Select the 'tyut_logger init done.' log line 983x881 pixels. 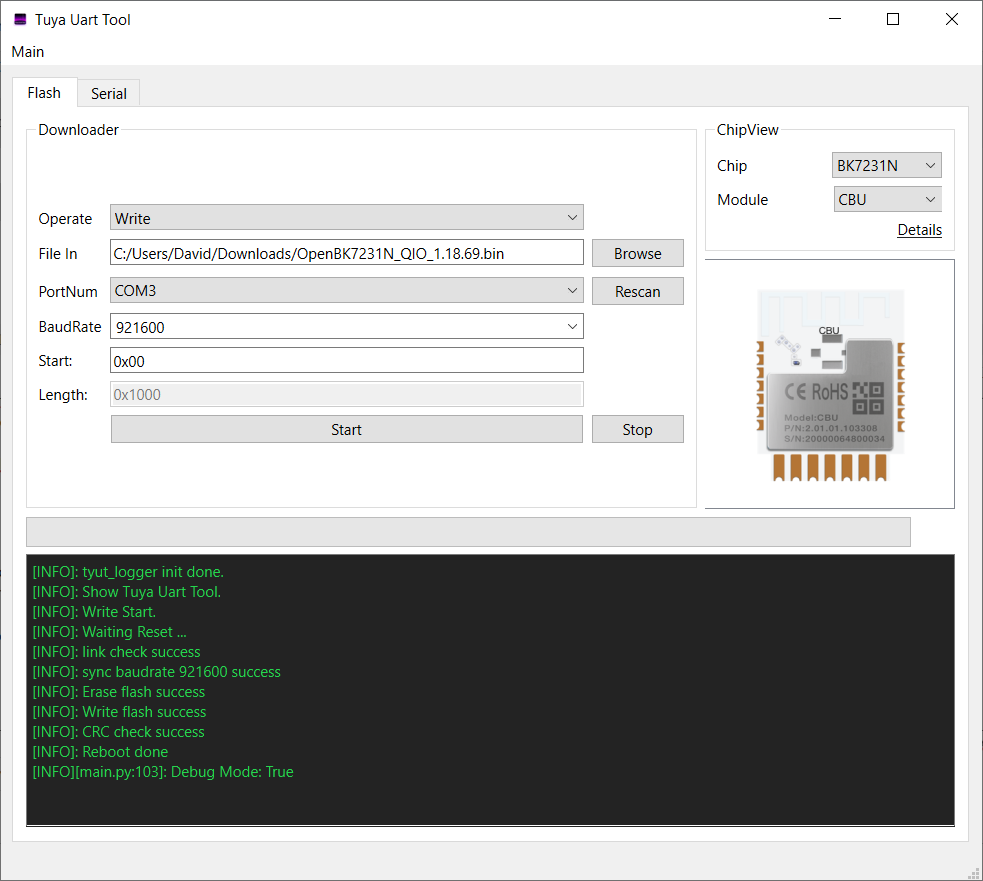click(x=128, y=571)
